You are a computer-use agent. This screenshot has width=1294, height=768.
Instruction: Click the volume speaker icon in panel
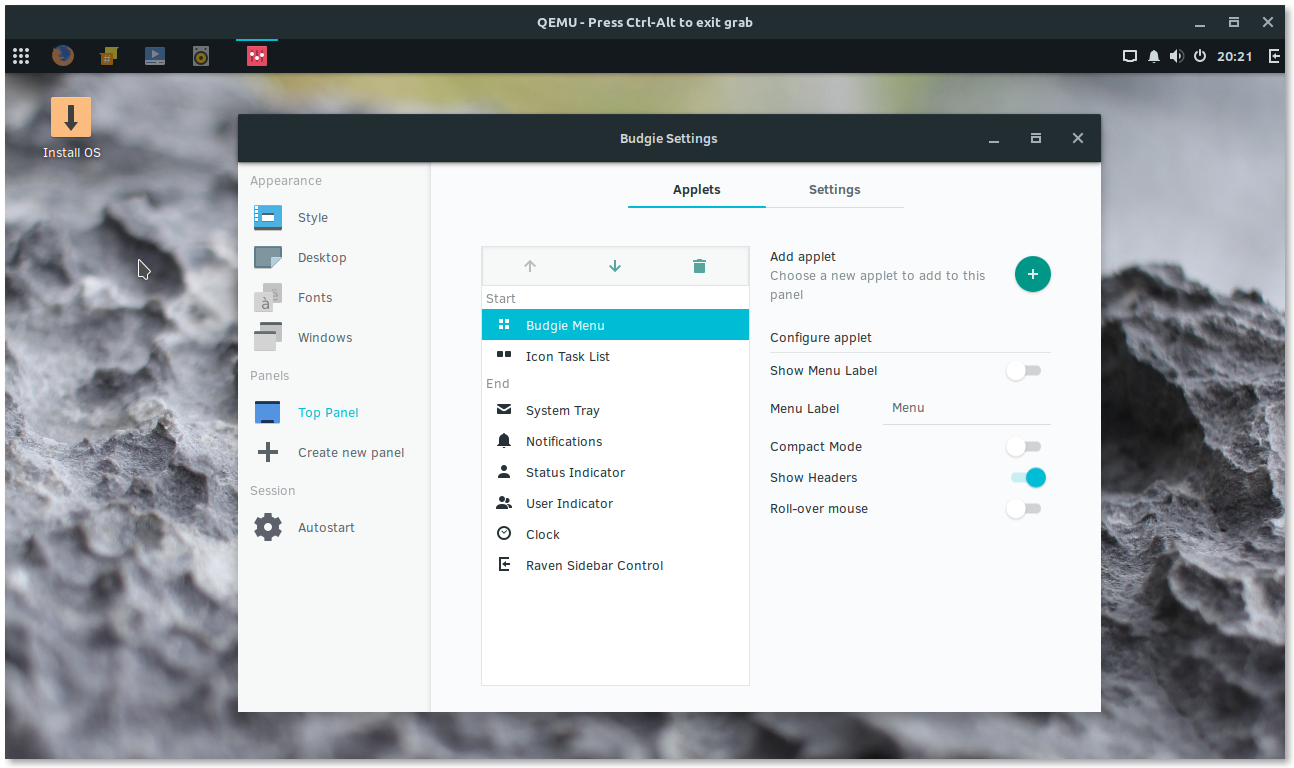(1177, 56)
